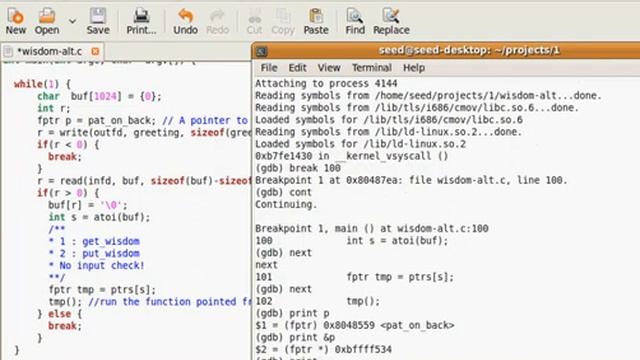The width and height of the screenshot is (640, 360).
Task: Open the terminal Edit menu
Action: click(x=298, y=68)
